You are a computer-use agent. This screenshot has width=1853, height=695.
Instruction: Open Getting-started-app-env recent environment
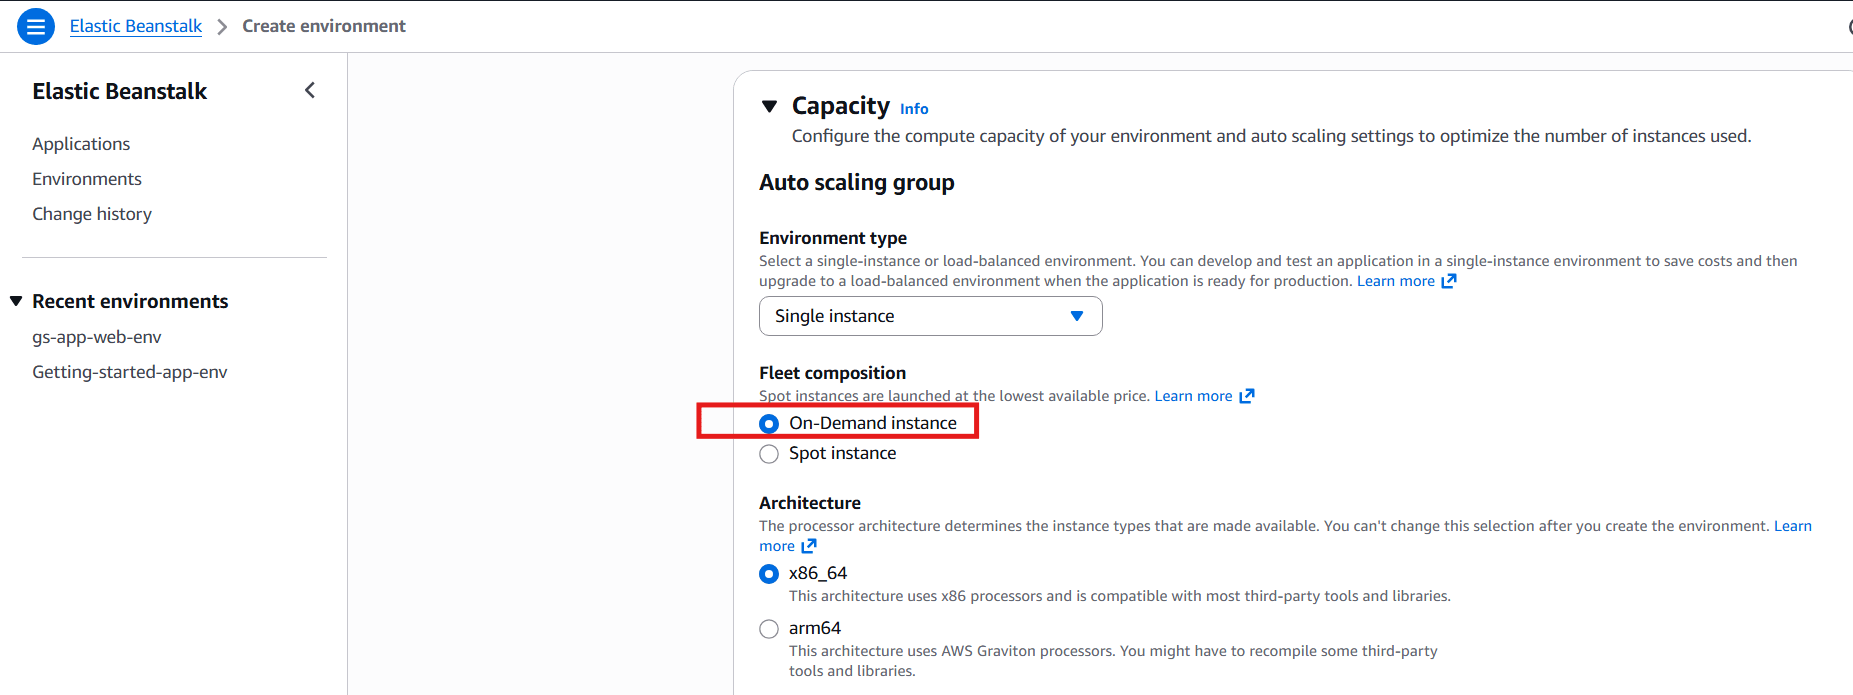click(x=130, y=372)
